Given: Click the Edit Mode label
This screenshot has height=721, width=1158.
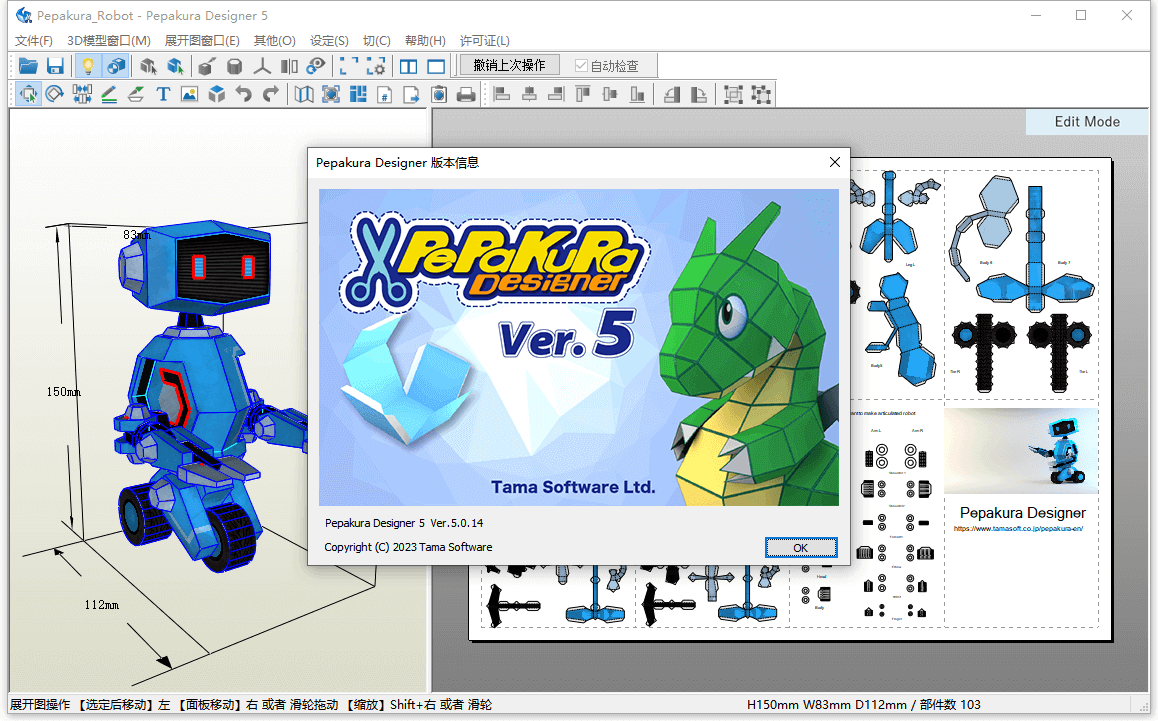Looking at the screenshot, I should (1087, 122).
